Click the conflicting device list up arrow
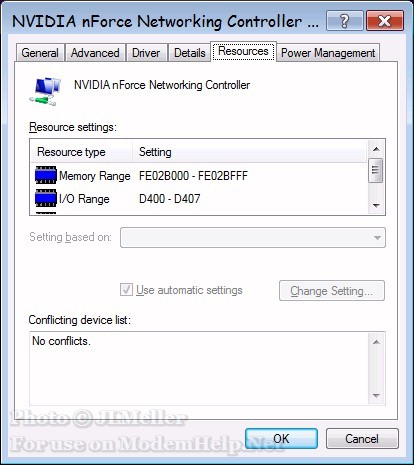 [376, 342]
